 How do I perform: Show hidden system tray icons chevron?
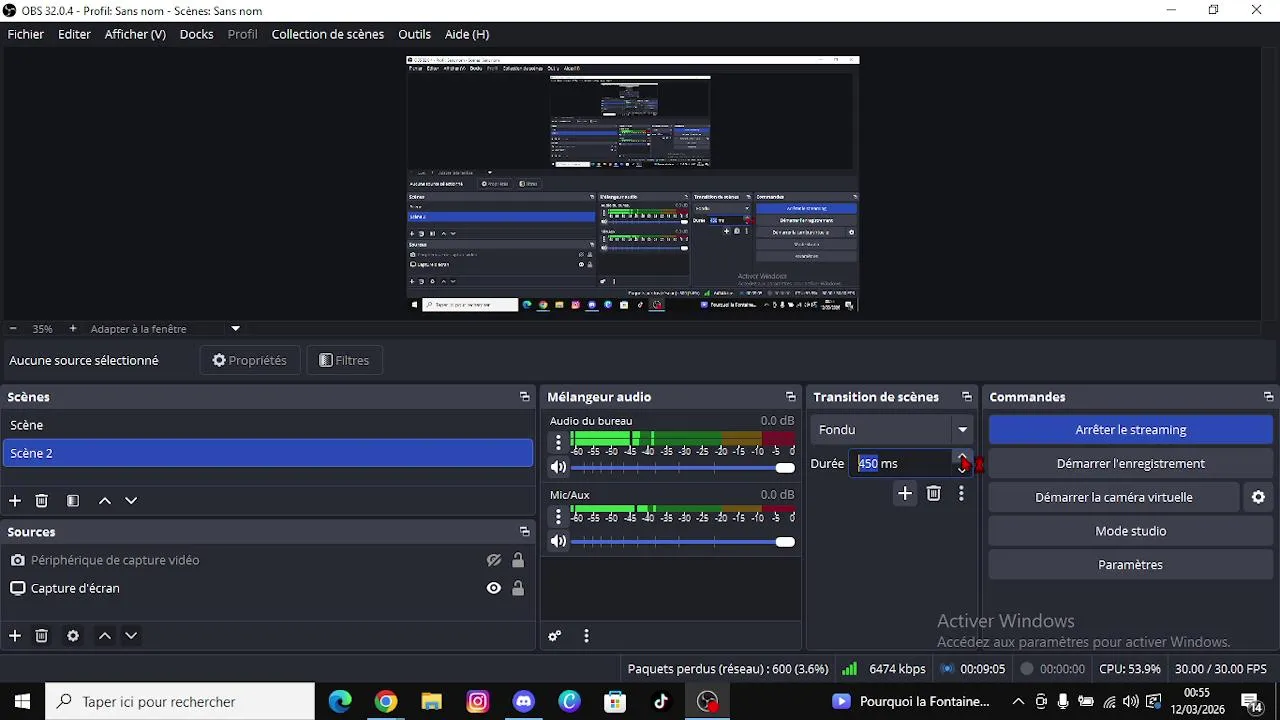click(x=1018, y=701)
